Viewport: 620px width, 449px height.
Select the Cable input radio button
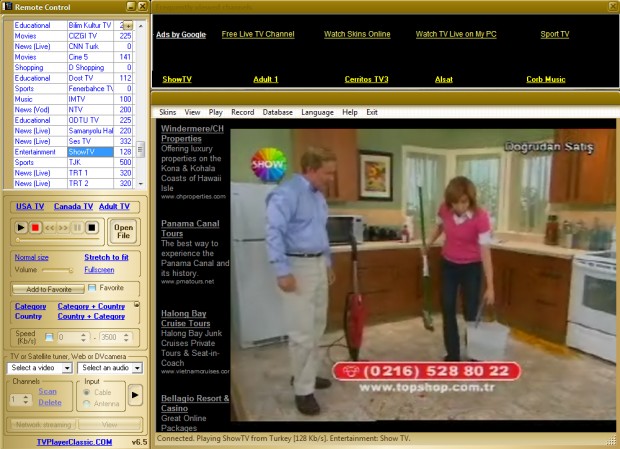(x=87, y=392)
